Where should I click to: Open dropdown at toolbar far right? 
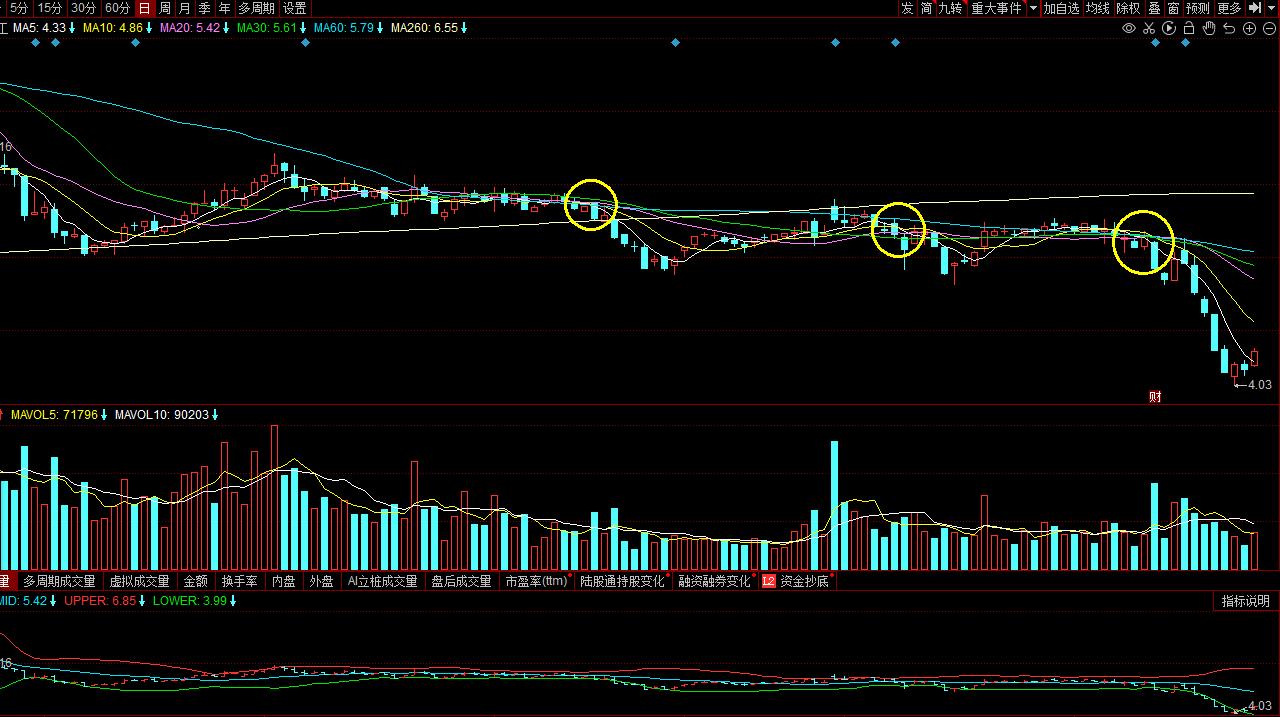pyautogui.click(x=1272, y=8)
